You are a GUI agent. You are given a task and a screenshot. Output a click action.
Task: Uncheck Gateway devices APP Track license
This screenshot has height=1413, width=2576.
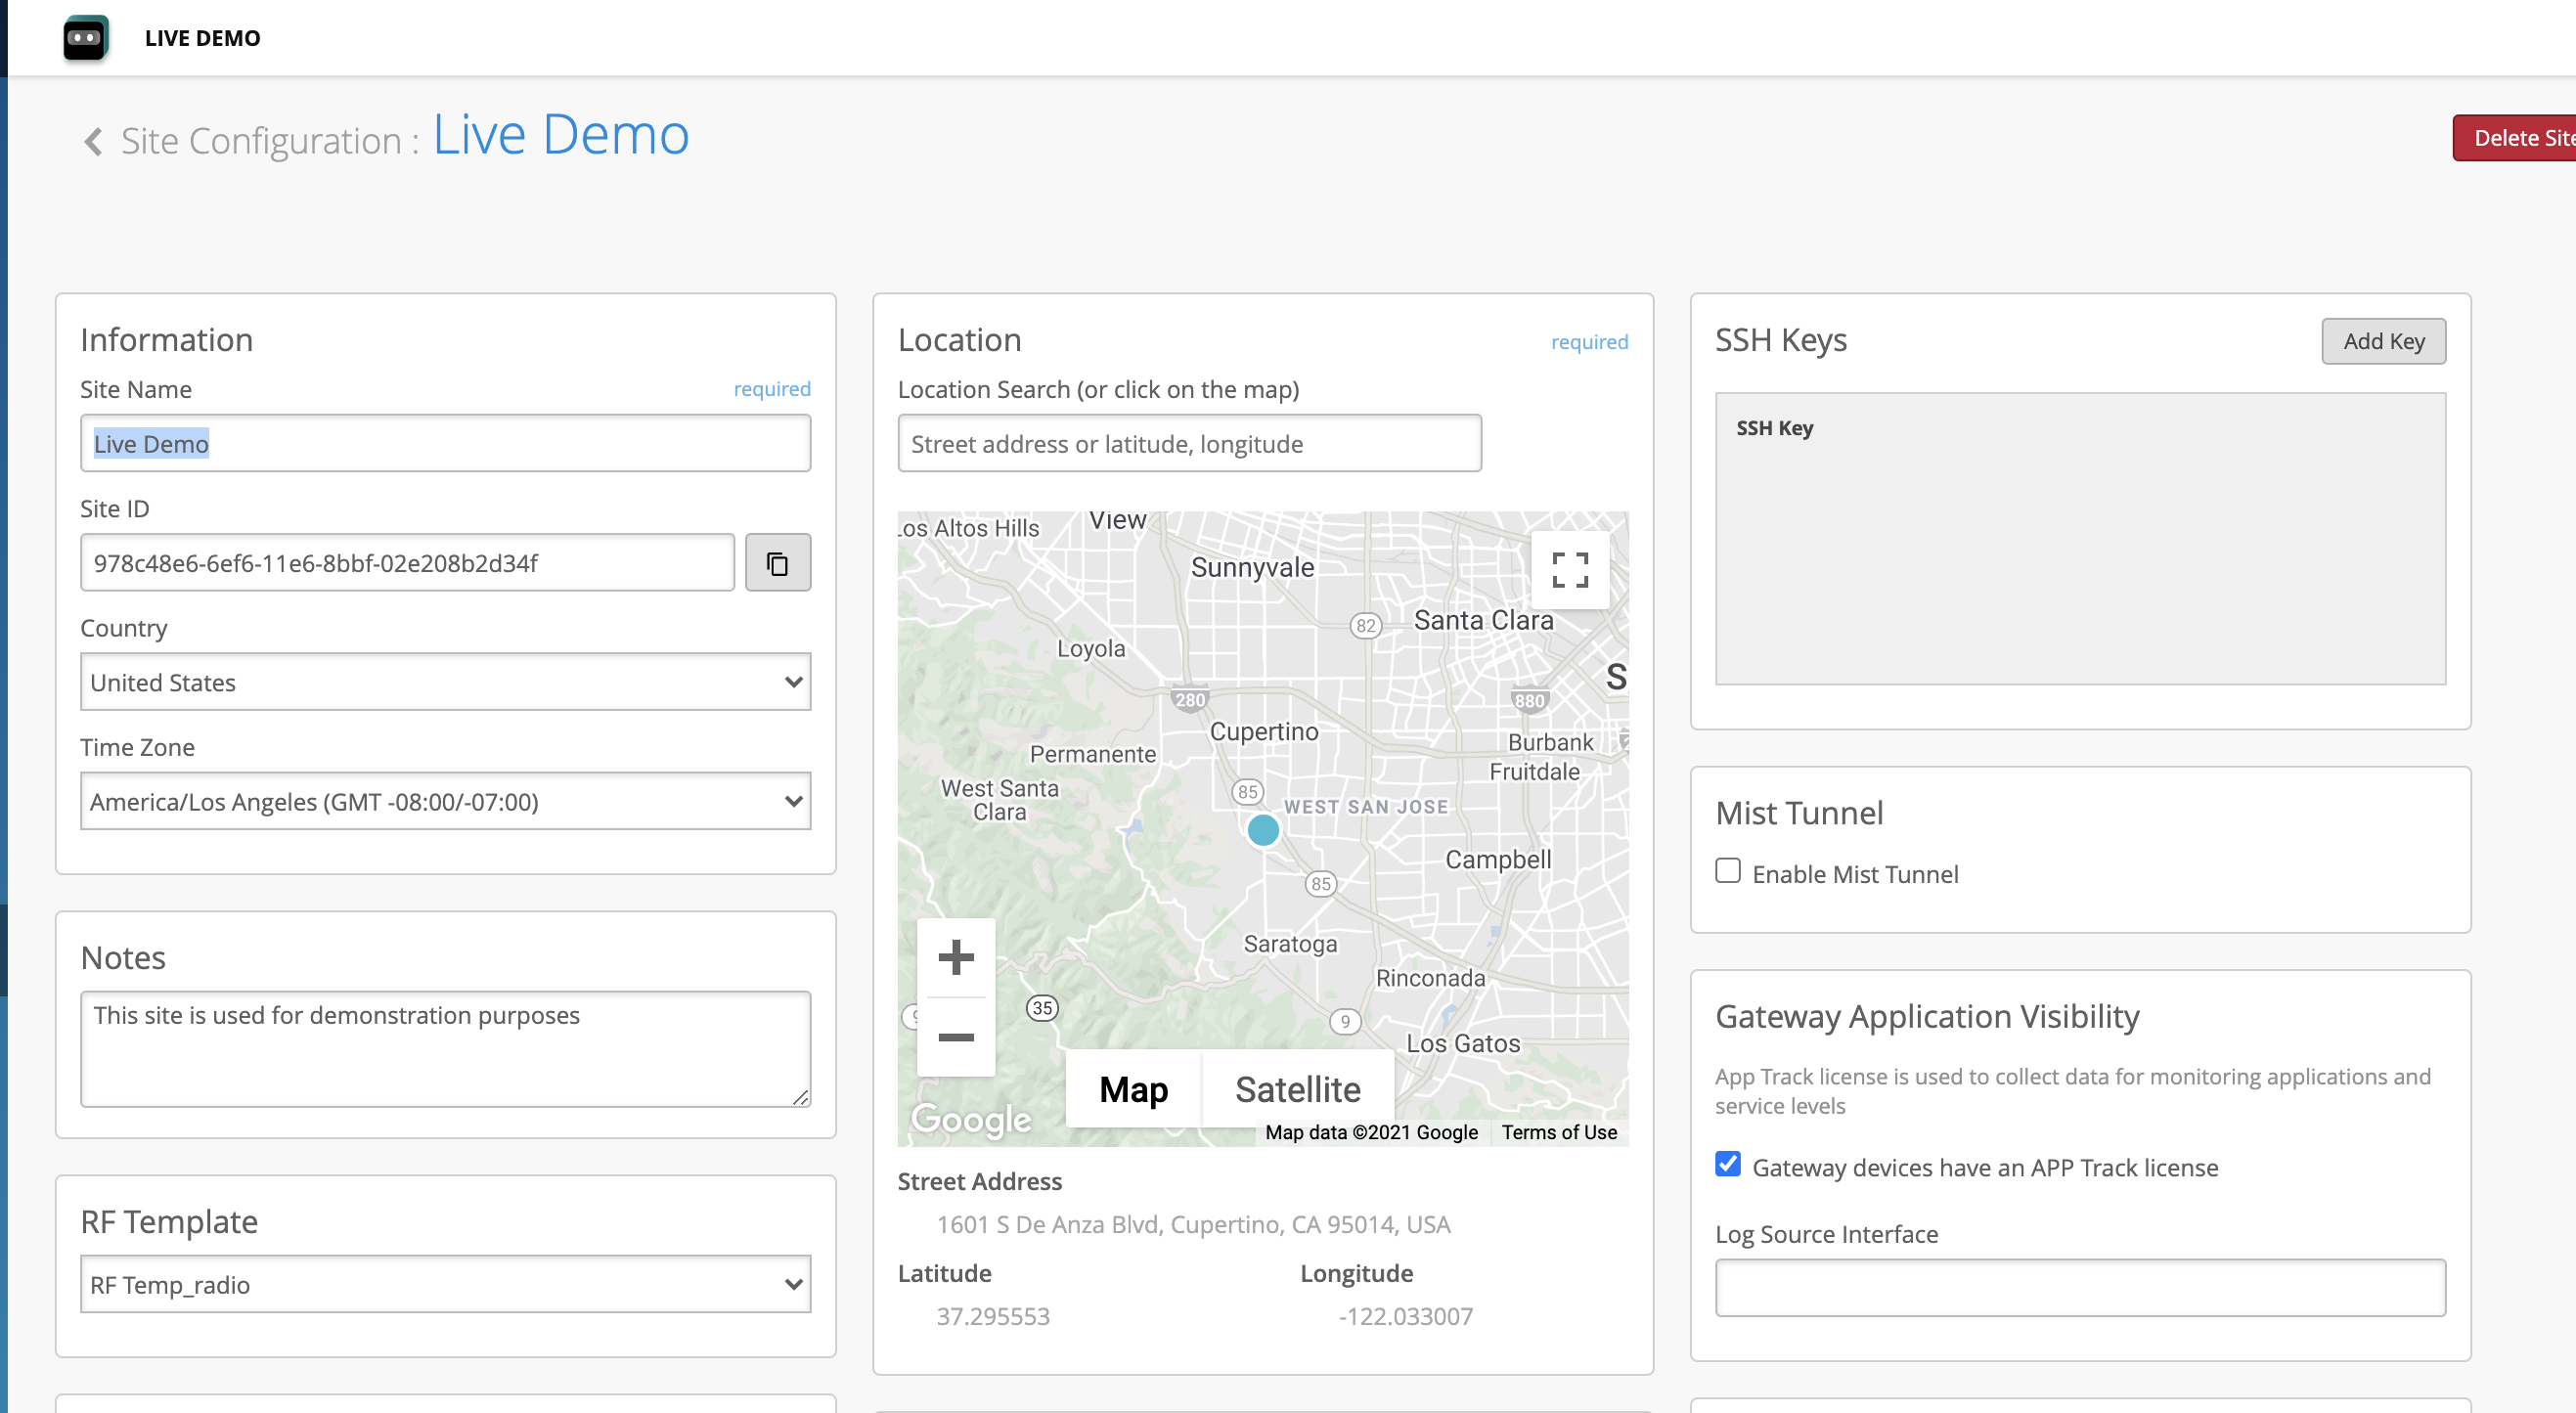(1727, 1164)
